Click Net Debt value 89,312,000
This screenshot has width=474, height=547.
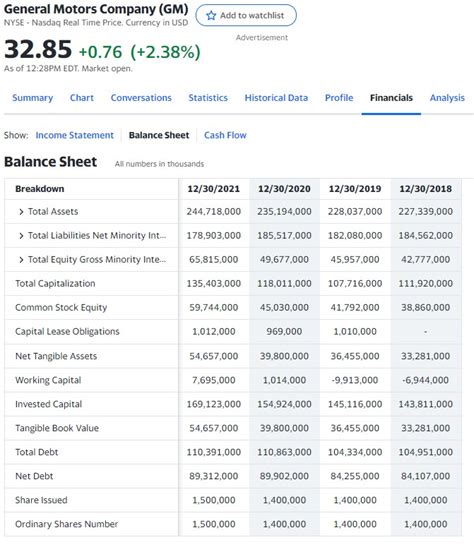[x=214, y=476]
